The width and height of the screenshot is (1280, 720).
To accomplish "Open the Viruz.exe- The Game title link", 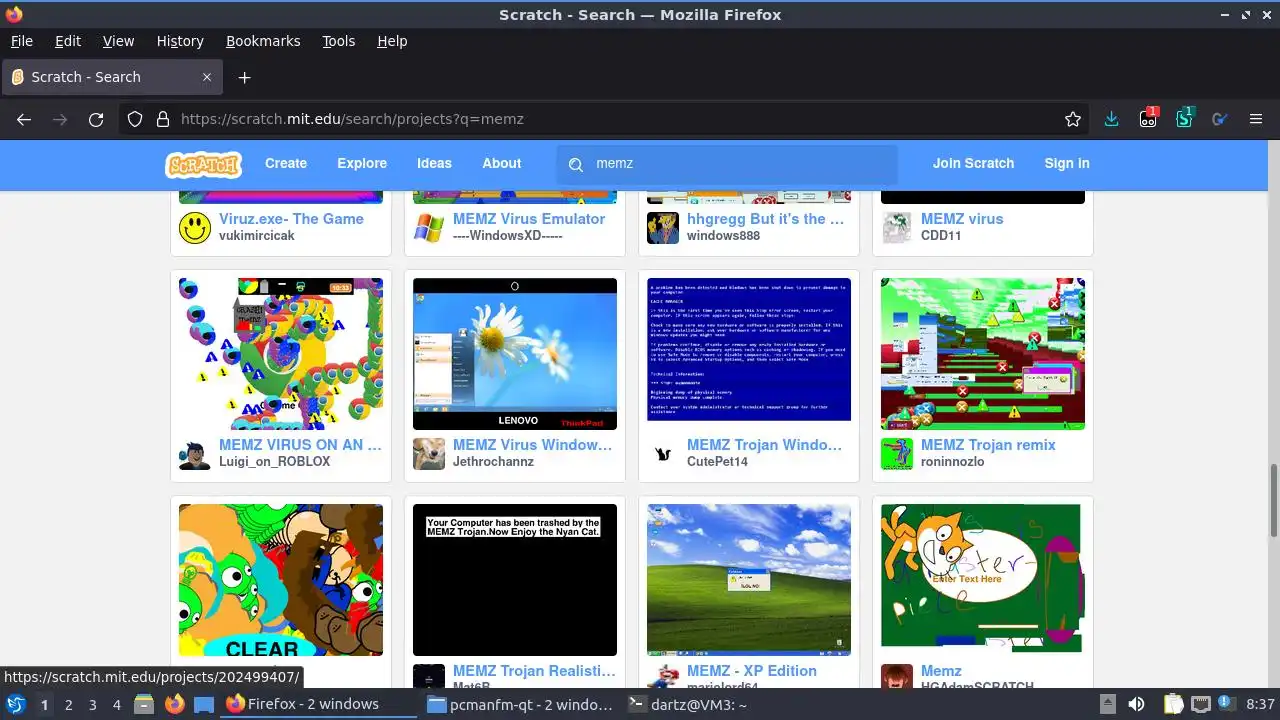I will 291,219.
